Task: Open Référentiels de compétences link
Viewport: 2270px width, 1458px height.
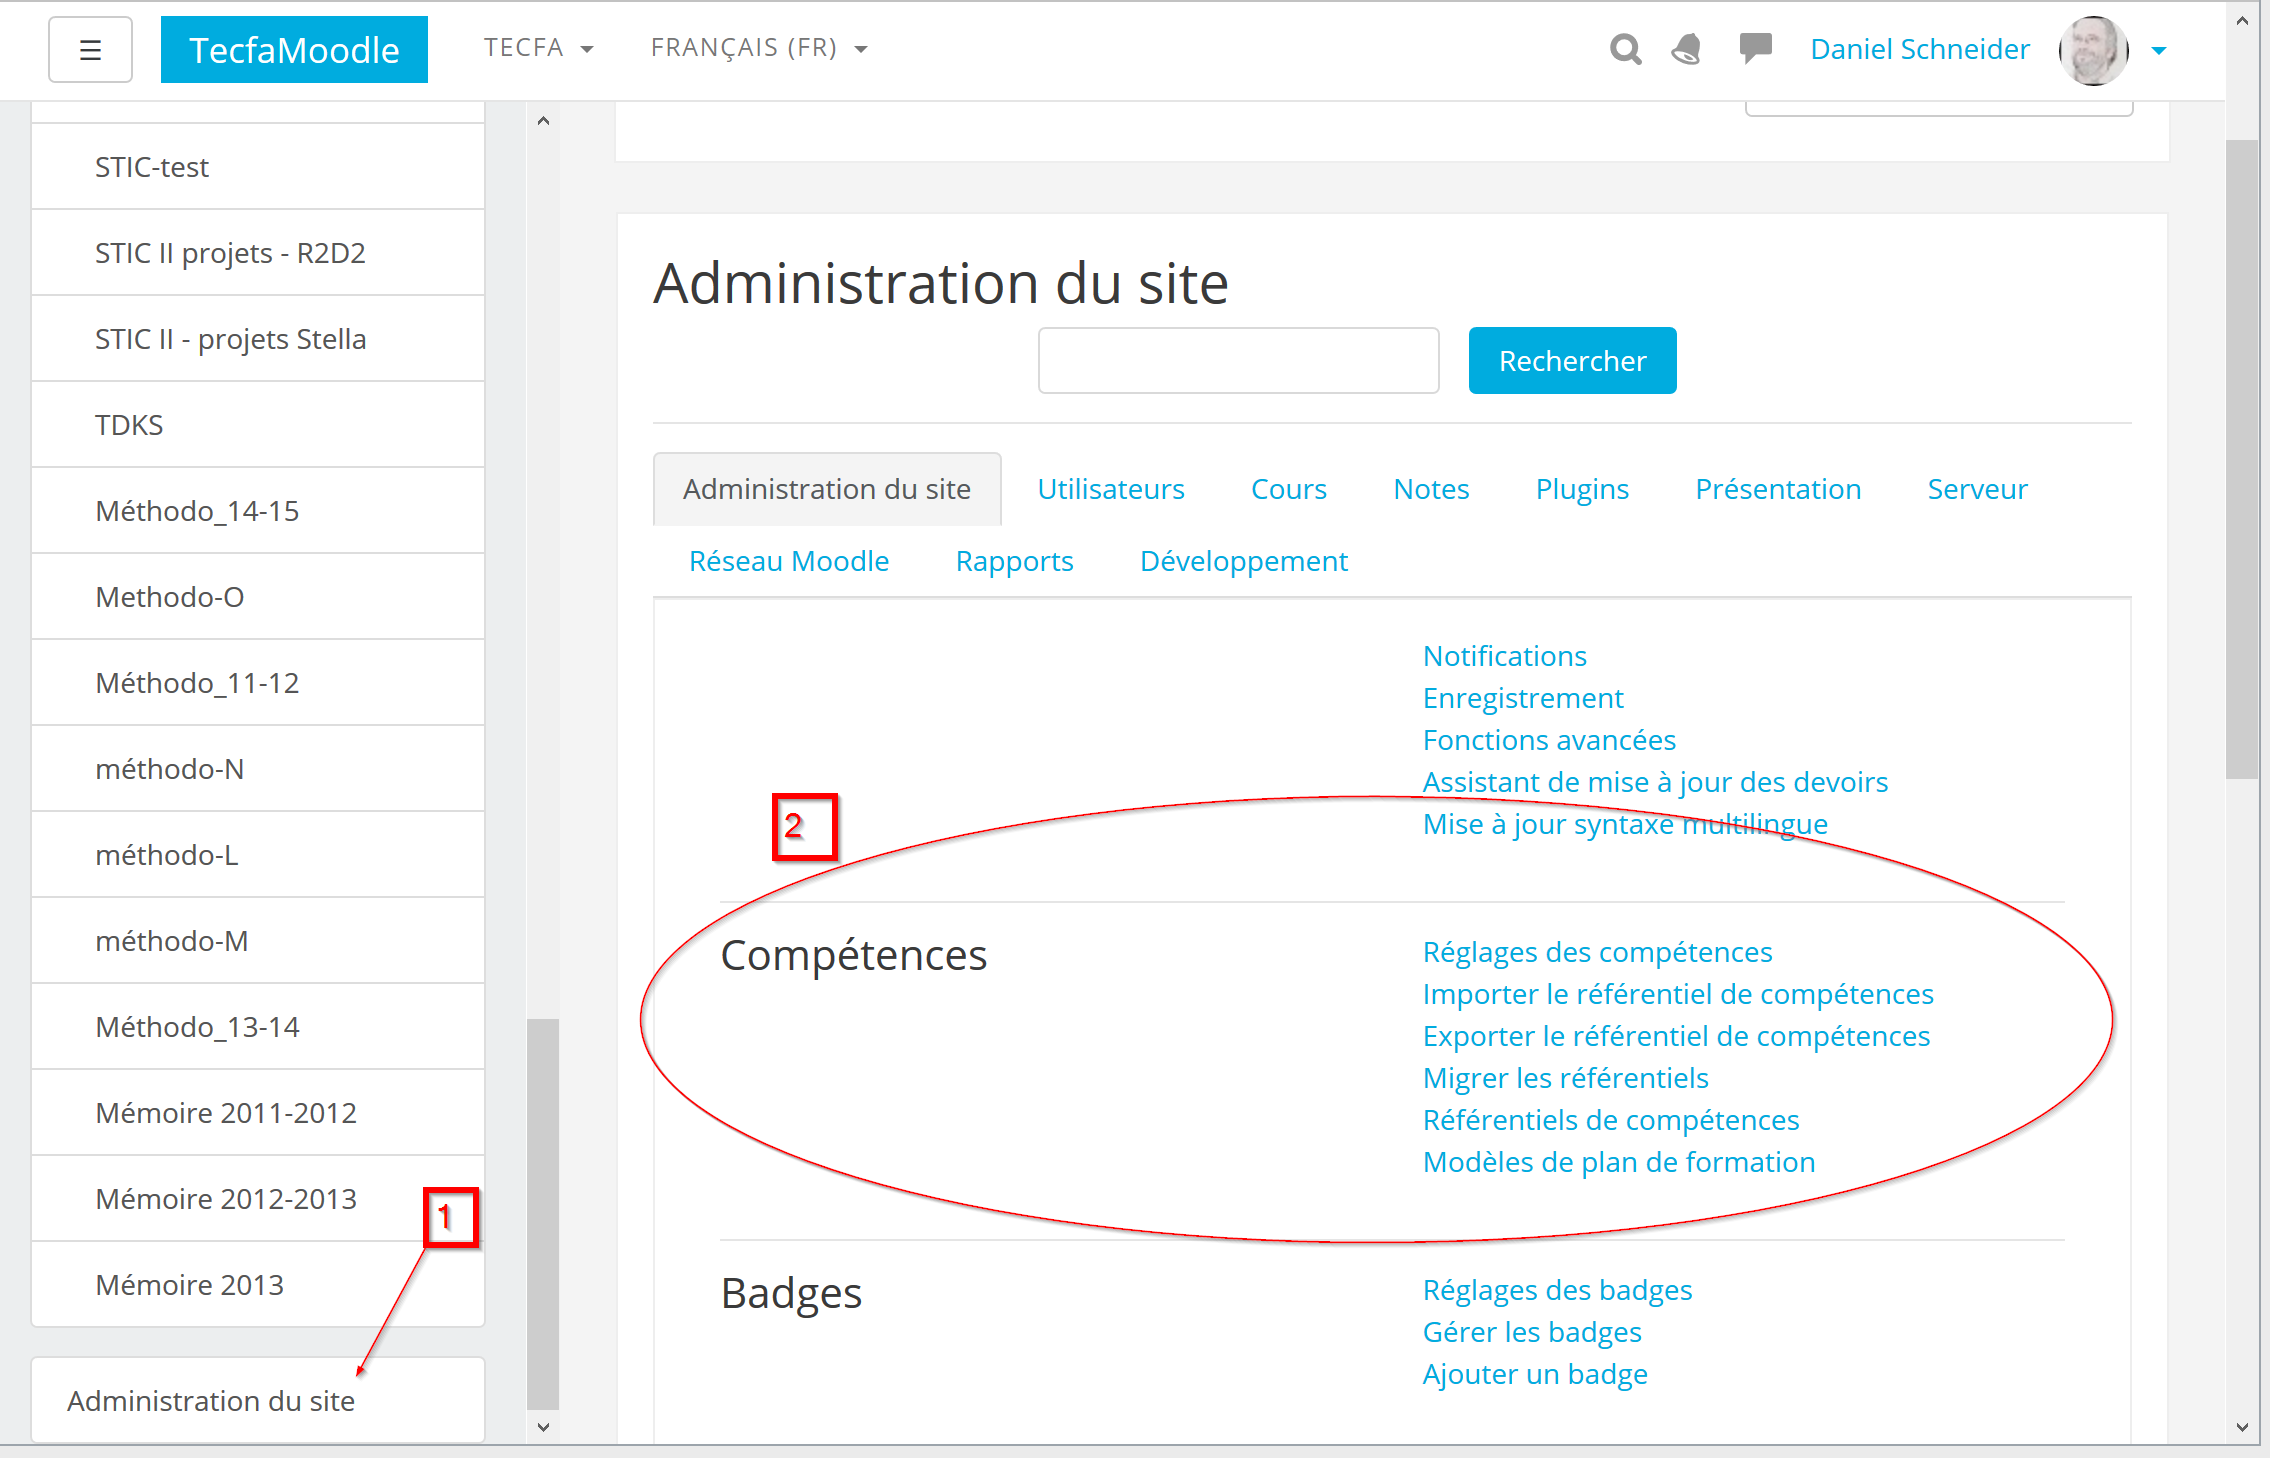Action: click(x=1611, y=1120)
